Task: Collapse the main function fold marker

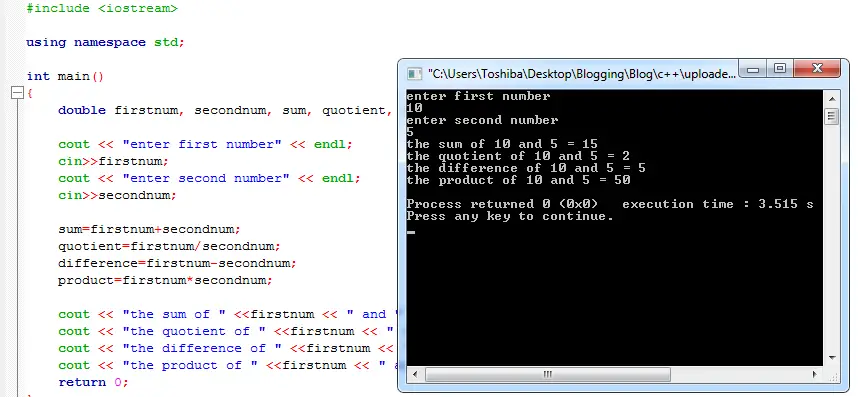Action: coord(18,93)
